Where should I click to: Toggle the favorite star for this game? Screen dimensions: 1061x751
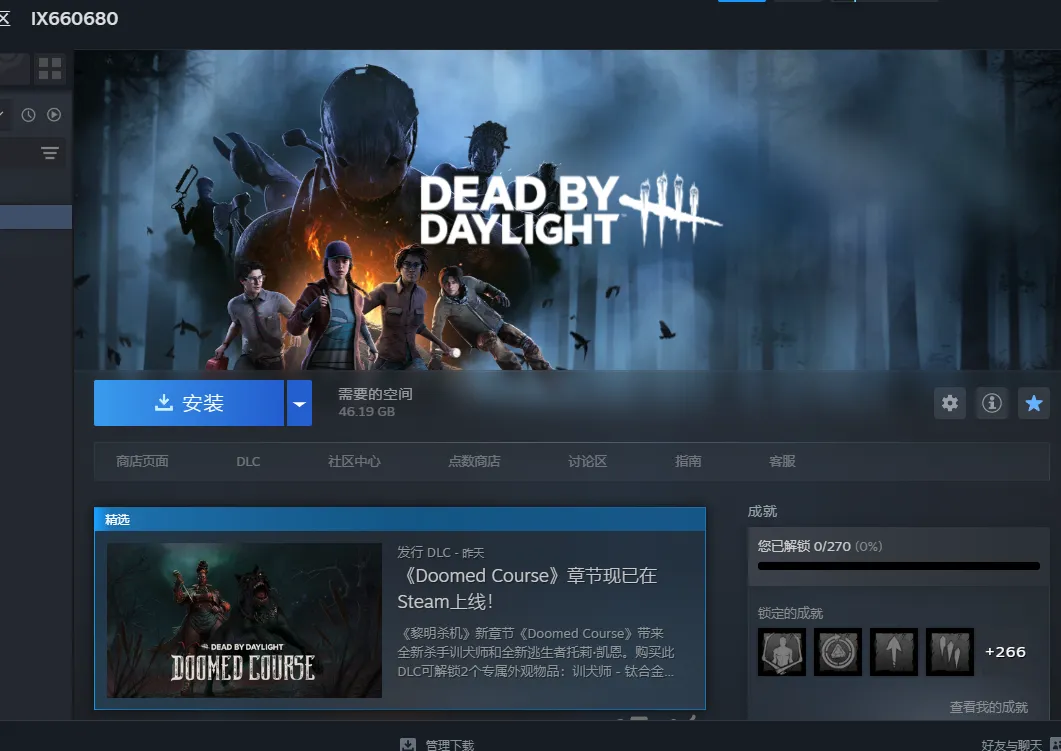tap(1034, 403)
